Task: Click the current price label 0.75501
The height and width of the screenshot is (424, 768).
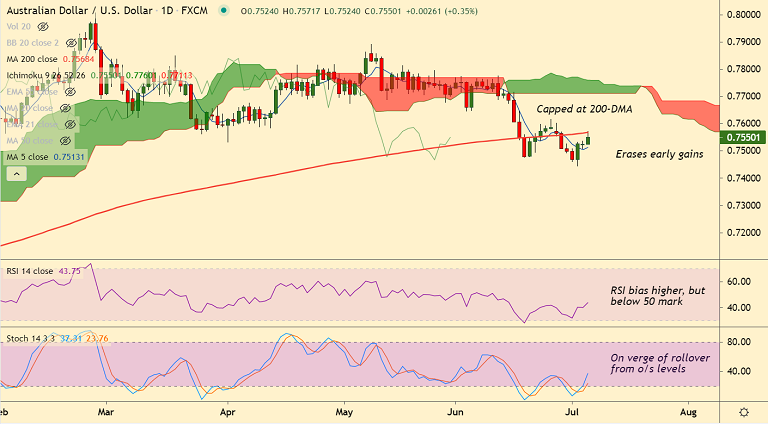Action: tap(743, 138)
